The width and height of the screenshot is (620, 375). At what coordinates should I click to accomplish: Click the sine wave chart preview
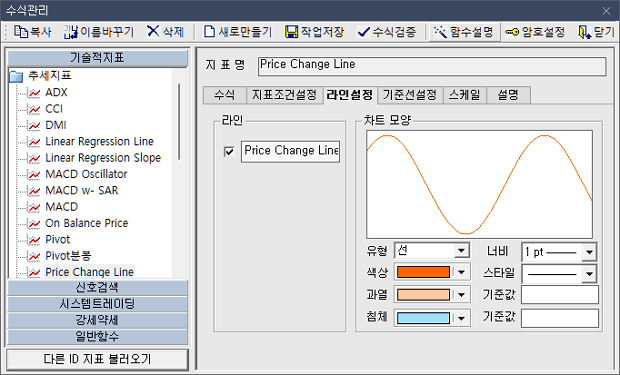pyautogui.click(x=479, y=184)
